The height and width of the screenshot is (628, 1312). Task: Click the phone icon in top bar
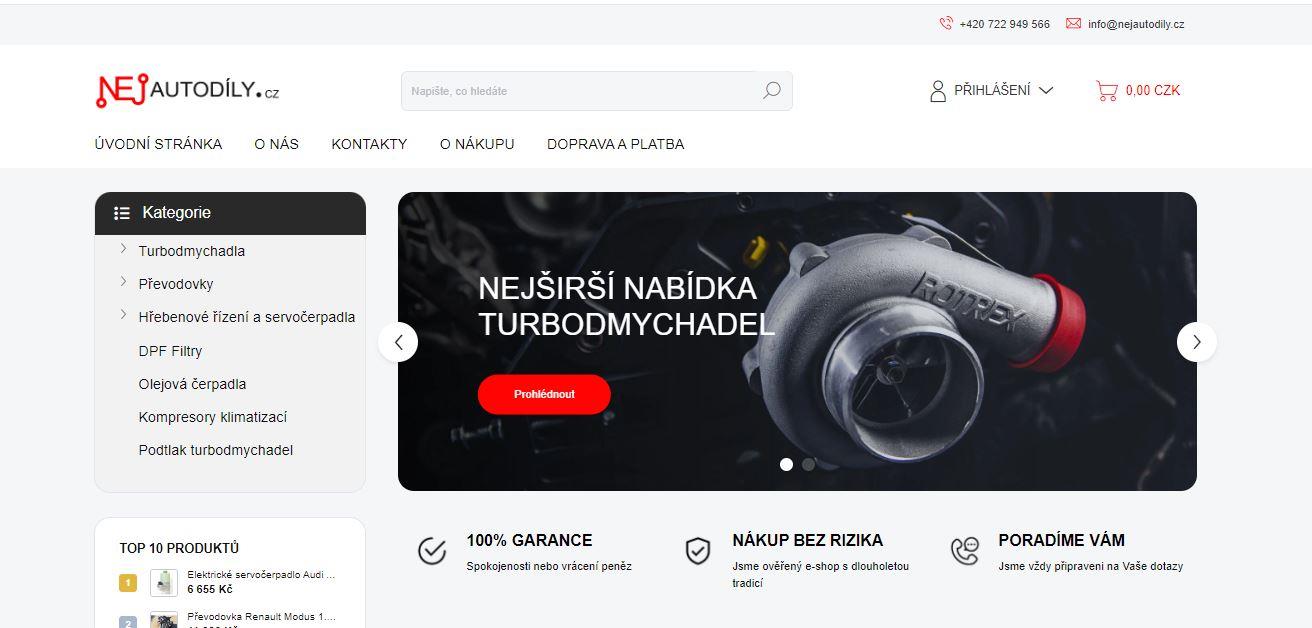click(x=945, y=24)
